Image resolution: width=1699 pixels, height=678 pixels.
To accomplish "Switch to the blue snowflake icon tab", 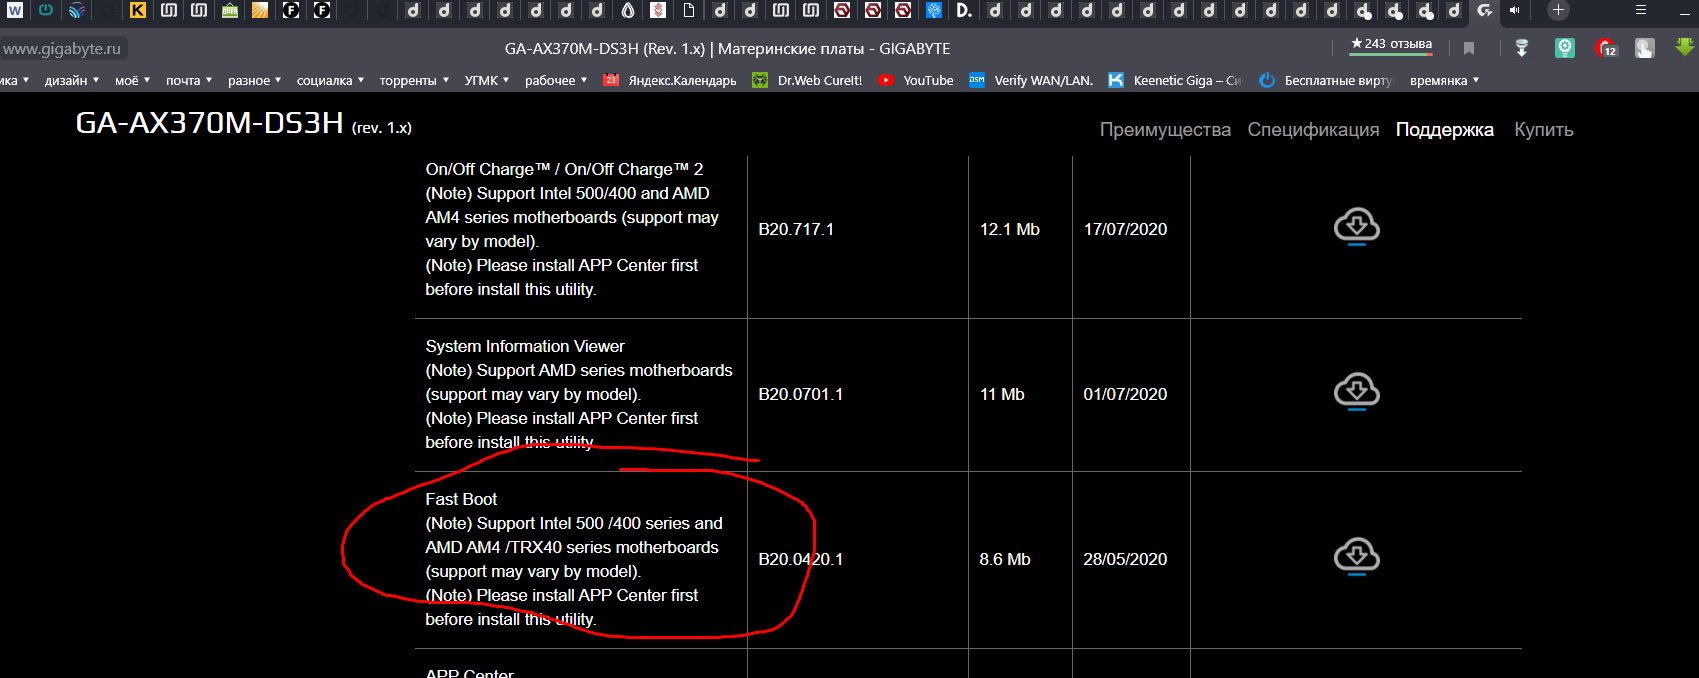I will point(934,10).
